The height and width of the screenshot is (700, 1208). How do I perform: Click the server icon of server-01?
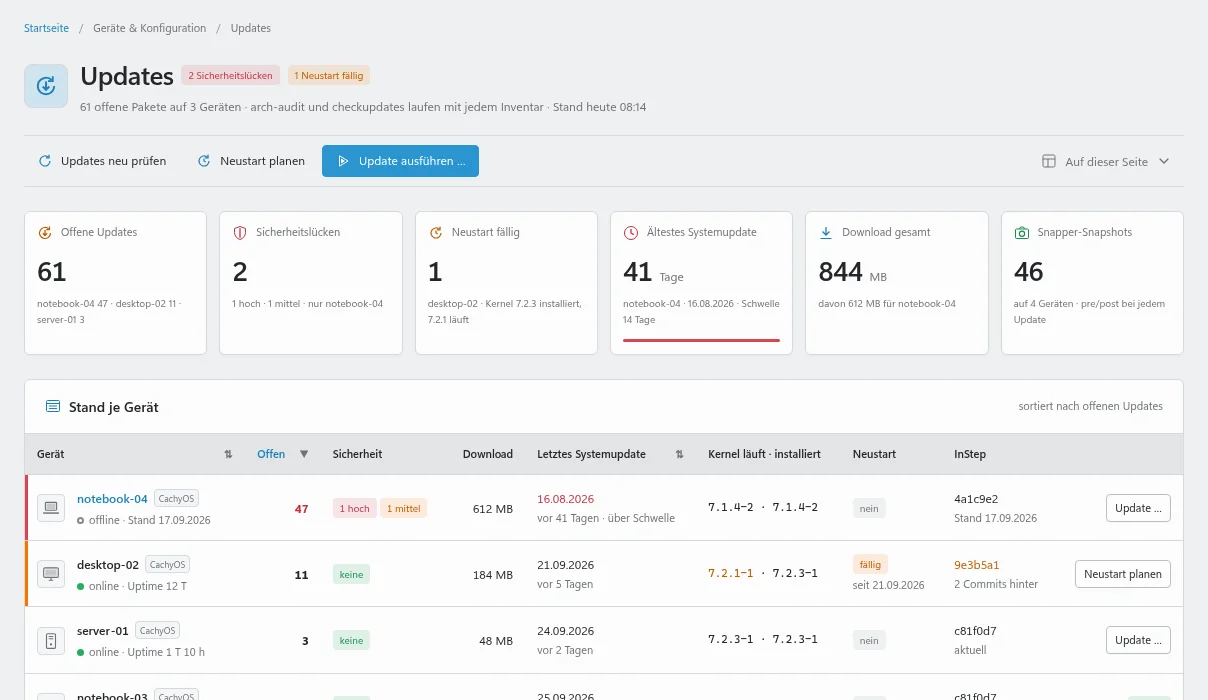coord(51,640)
